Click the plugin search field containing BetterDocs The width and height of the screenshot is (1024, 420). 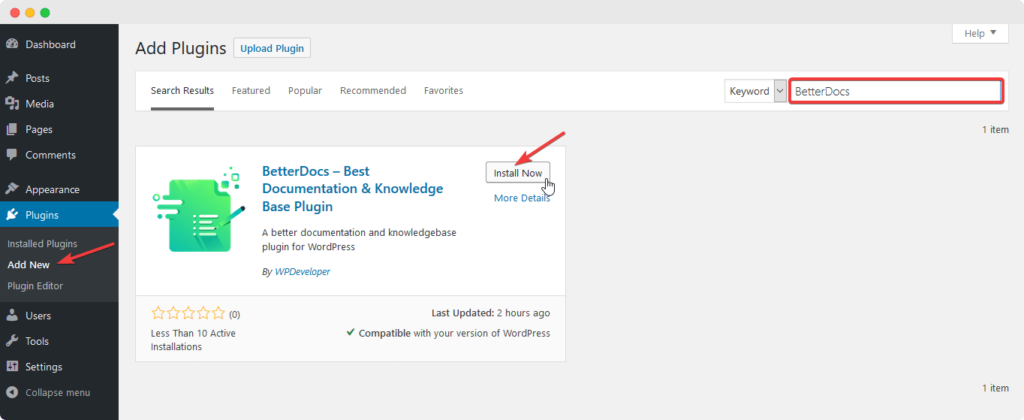click(896, 91)
